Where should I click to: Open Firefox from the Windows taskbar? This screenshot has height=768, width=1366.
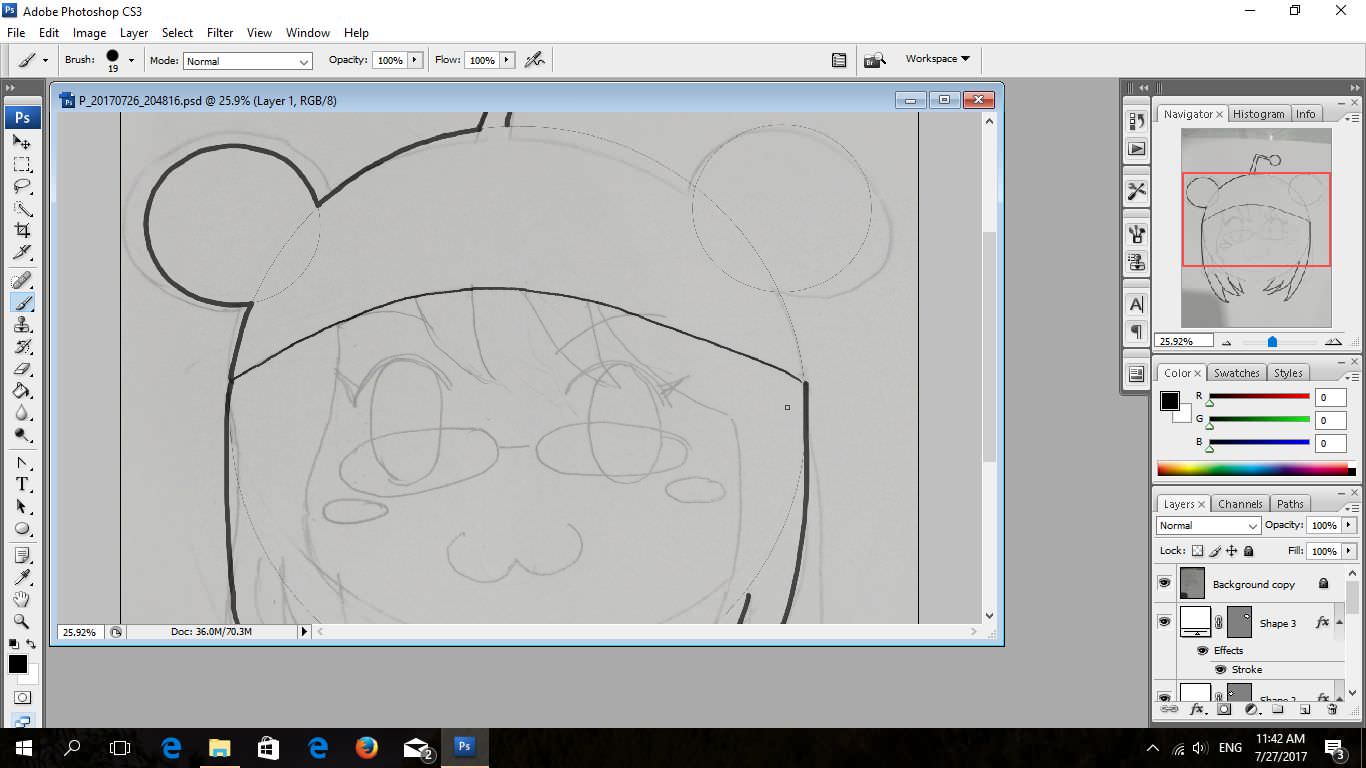(x=367, y=747)
